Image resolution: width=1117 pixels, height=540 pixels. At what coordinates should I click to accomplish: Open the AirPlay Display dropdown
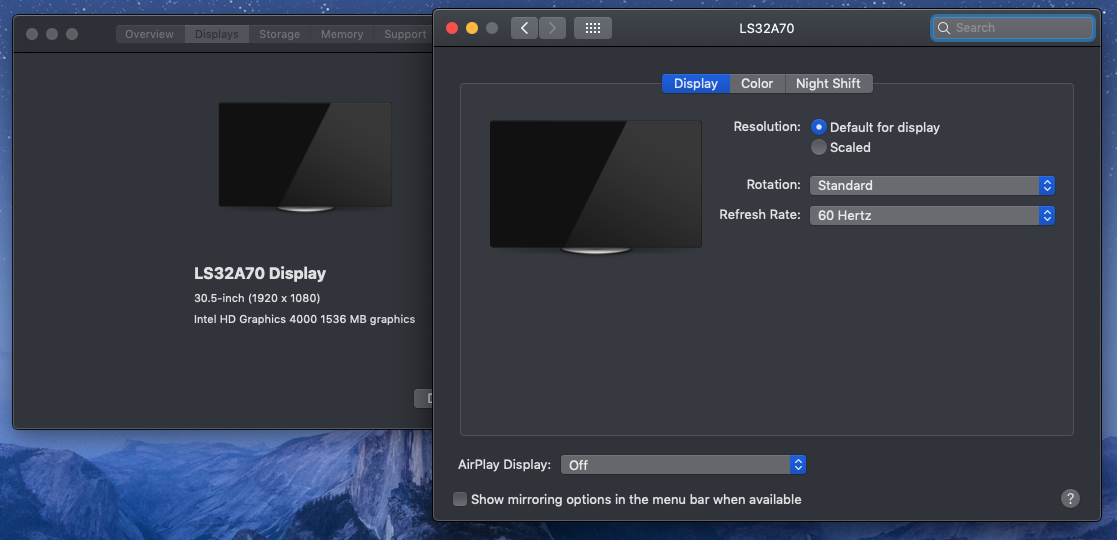pyautogui.click(x=683, y=465)
